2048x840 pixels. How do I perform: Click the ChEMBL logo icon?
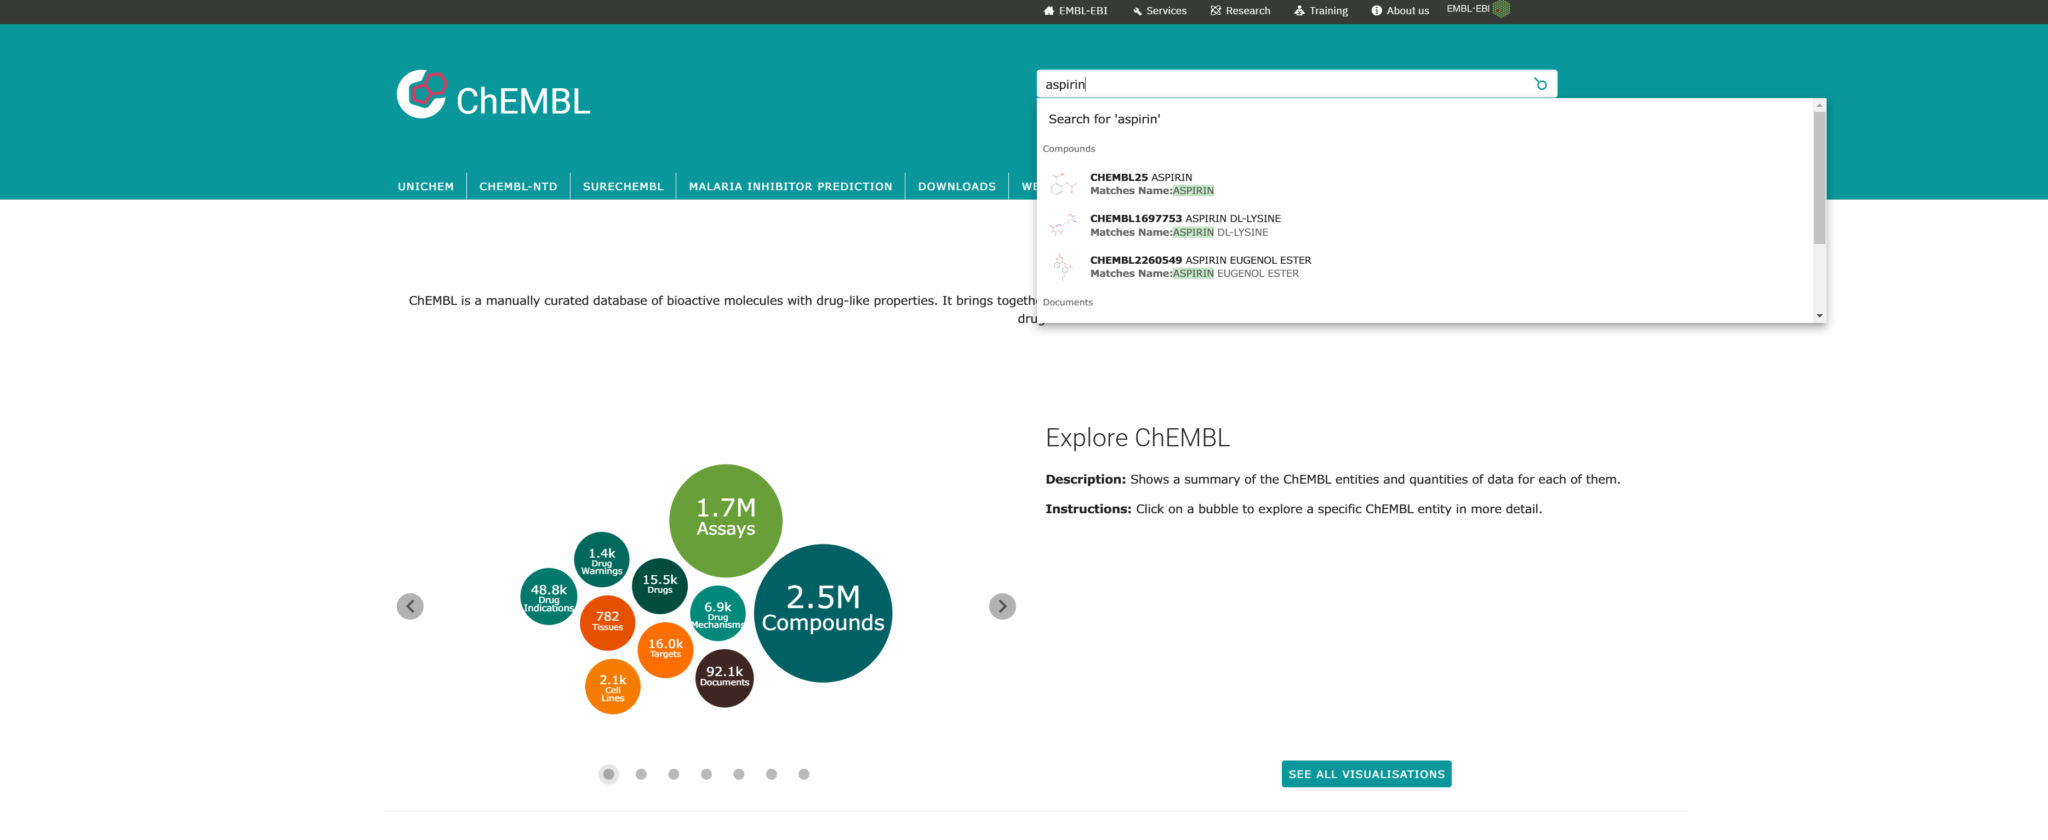pos(422,94)
